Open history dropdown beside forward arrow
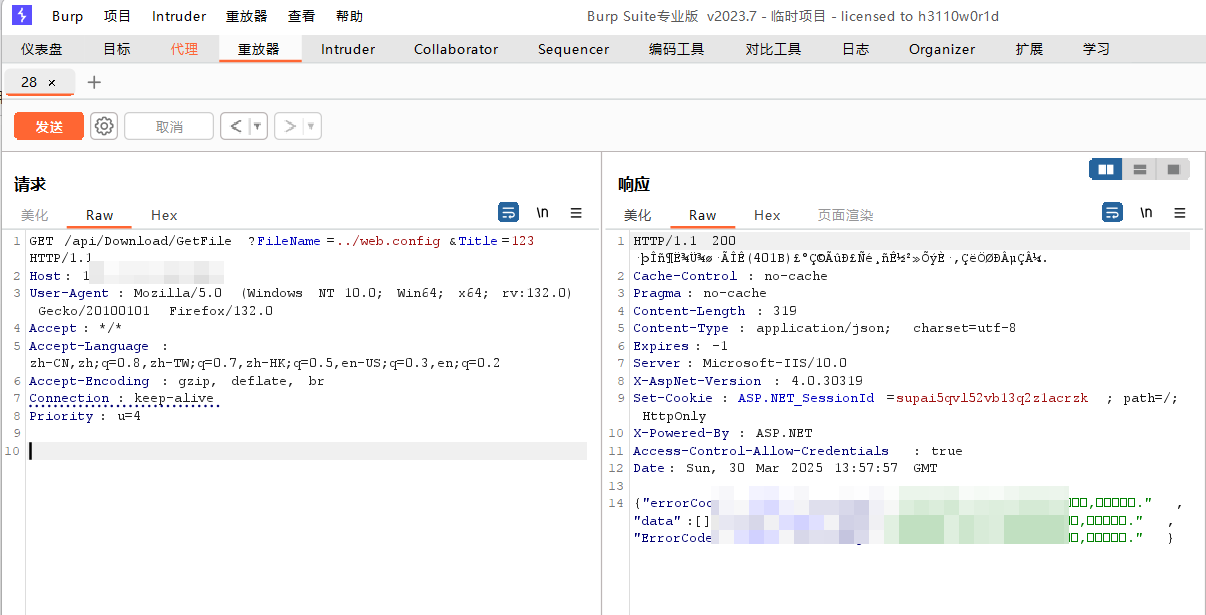Image resolution: width=1206 pixels, height=615 pixels. [312, 126]
